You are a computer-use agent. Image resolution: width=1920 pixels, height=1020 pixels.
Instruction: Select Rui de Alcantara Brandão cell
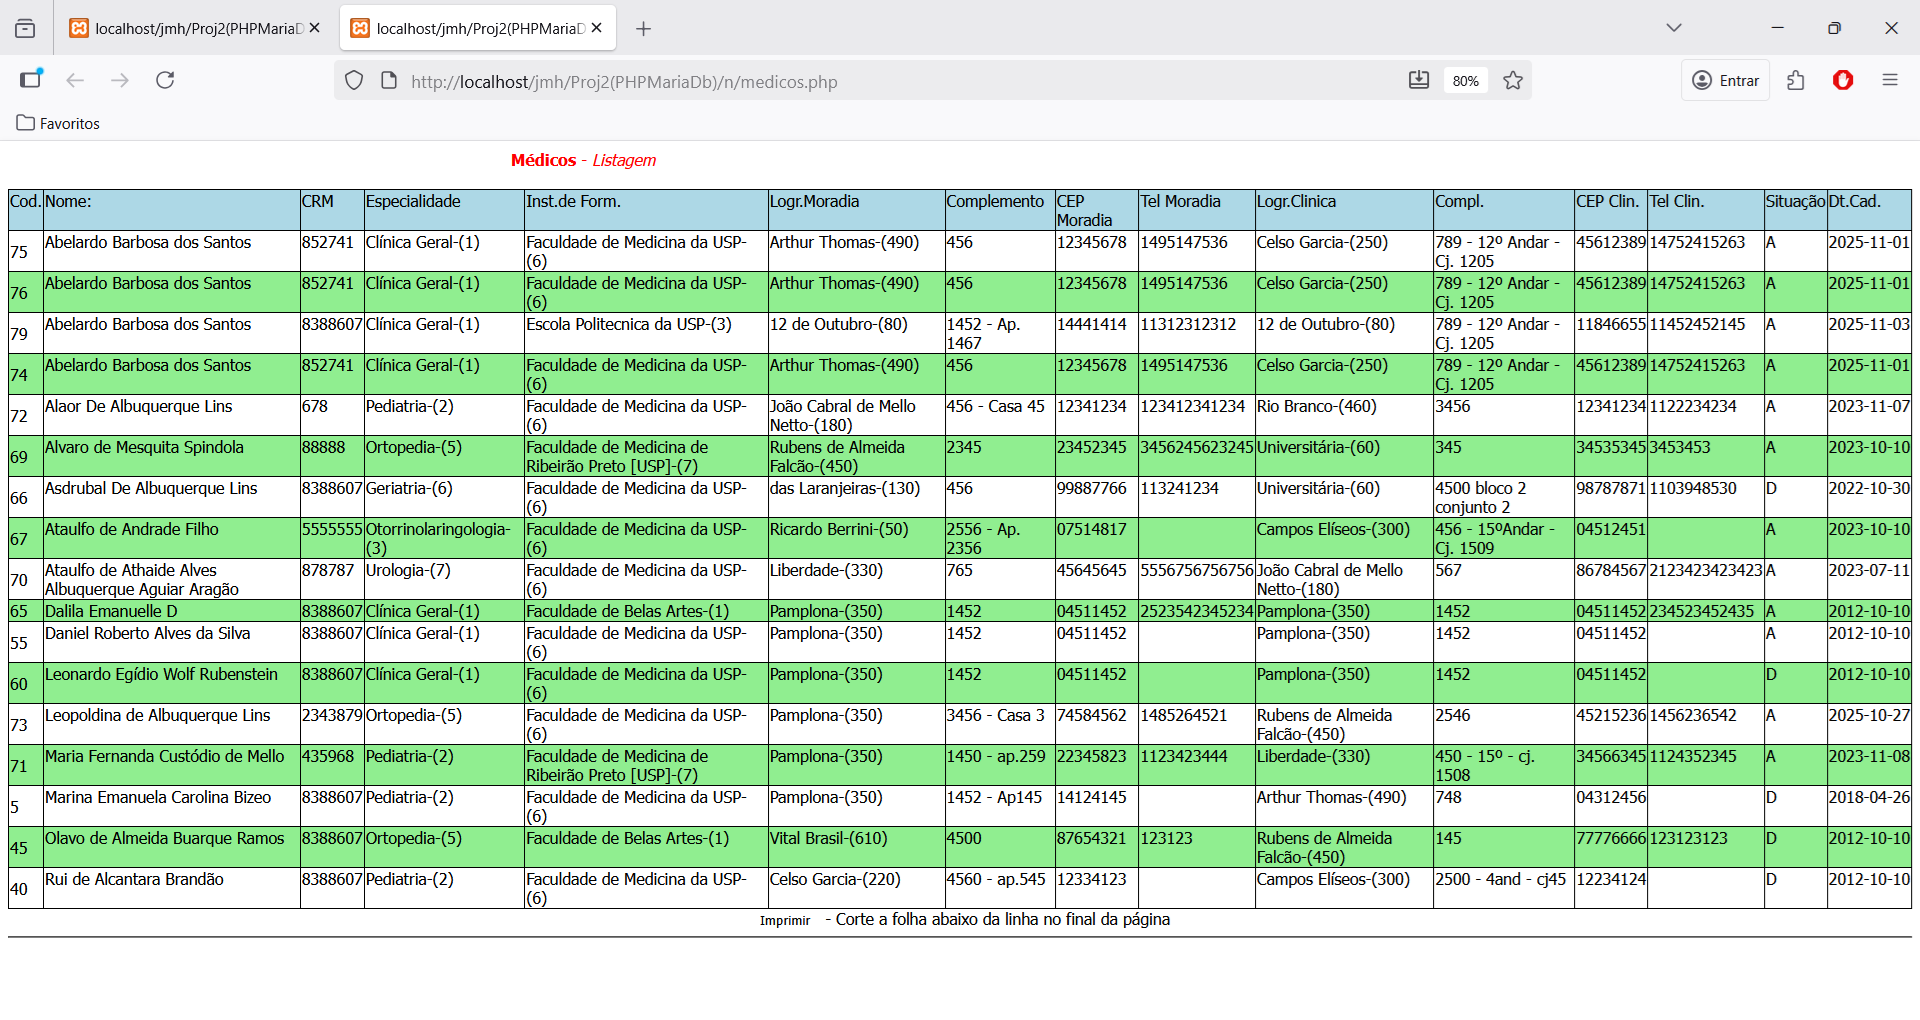(x=172, y=888)
